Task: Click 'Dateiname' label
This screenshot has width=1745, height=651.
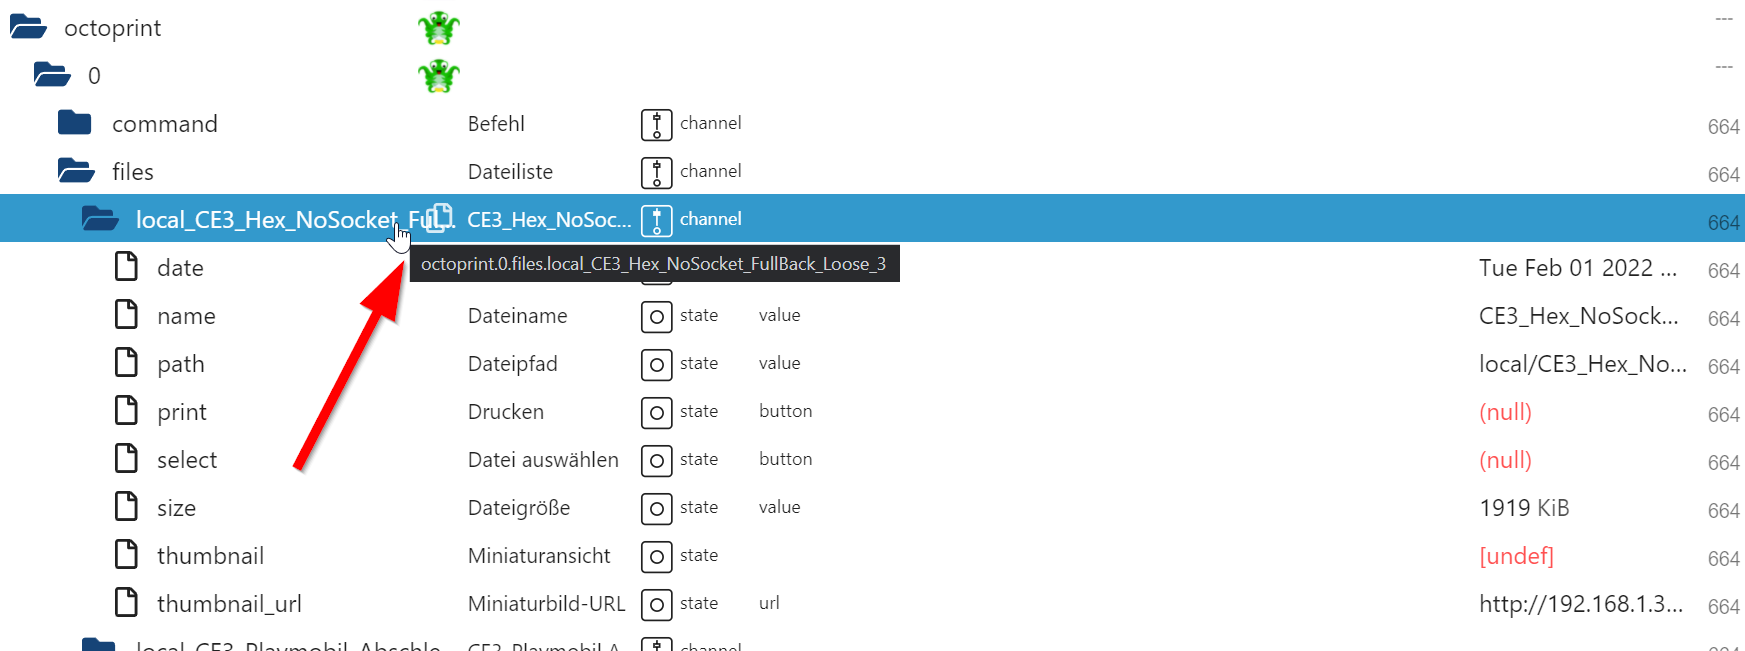Action: click(517, 316)
